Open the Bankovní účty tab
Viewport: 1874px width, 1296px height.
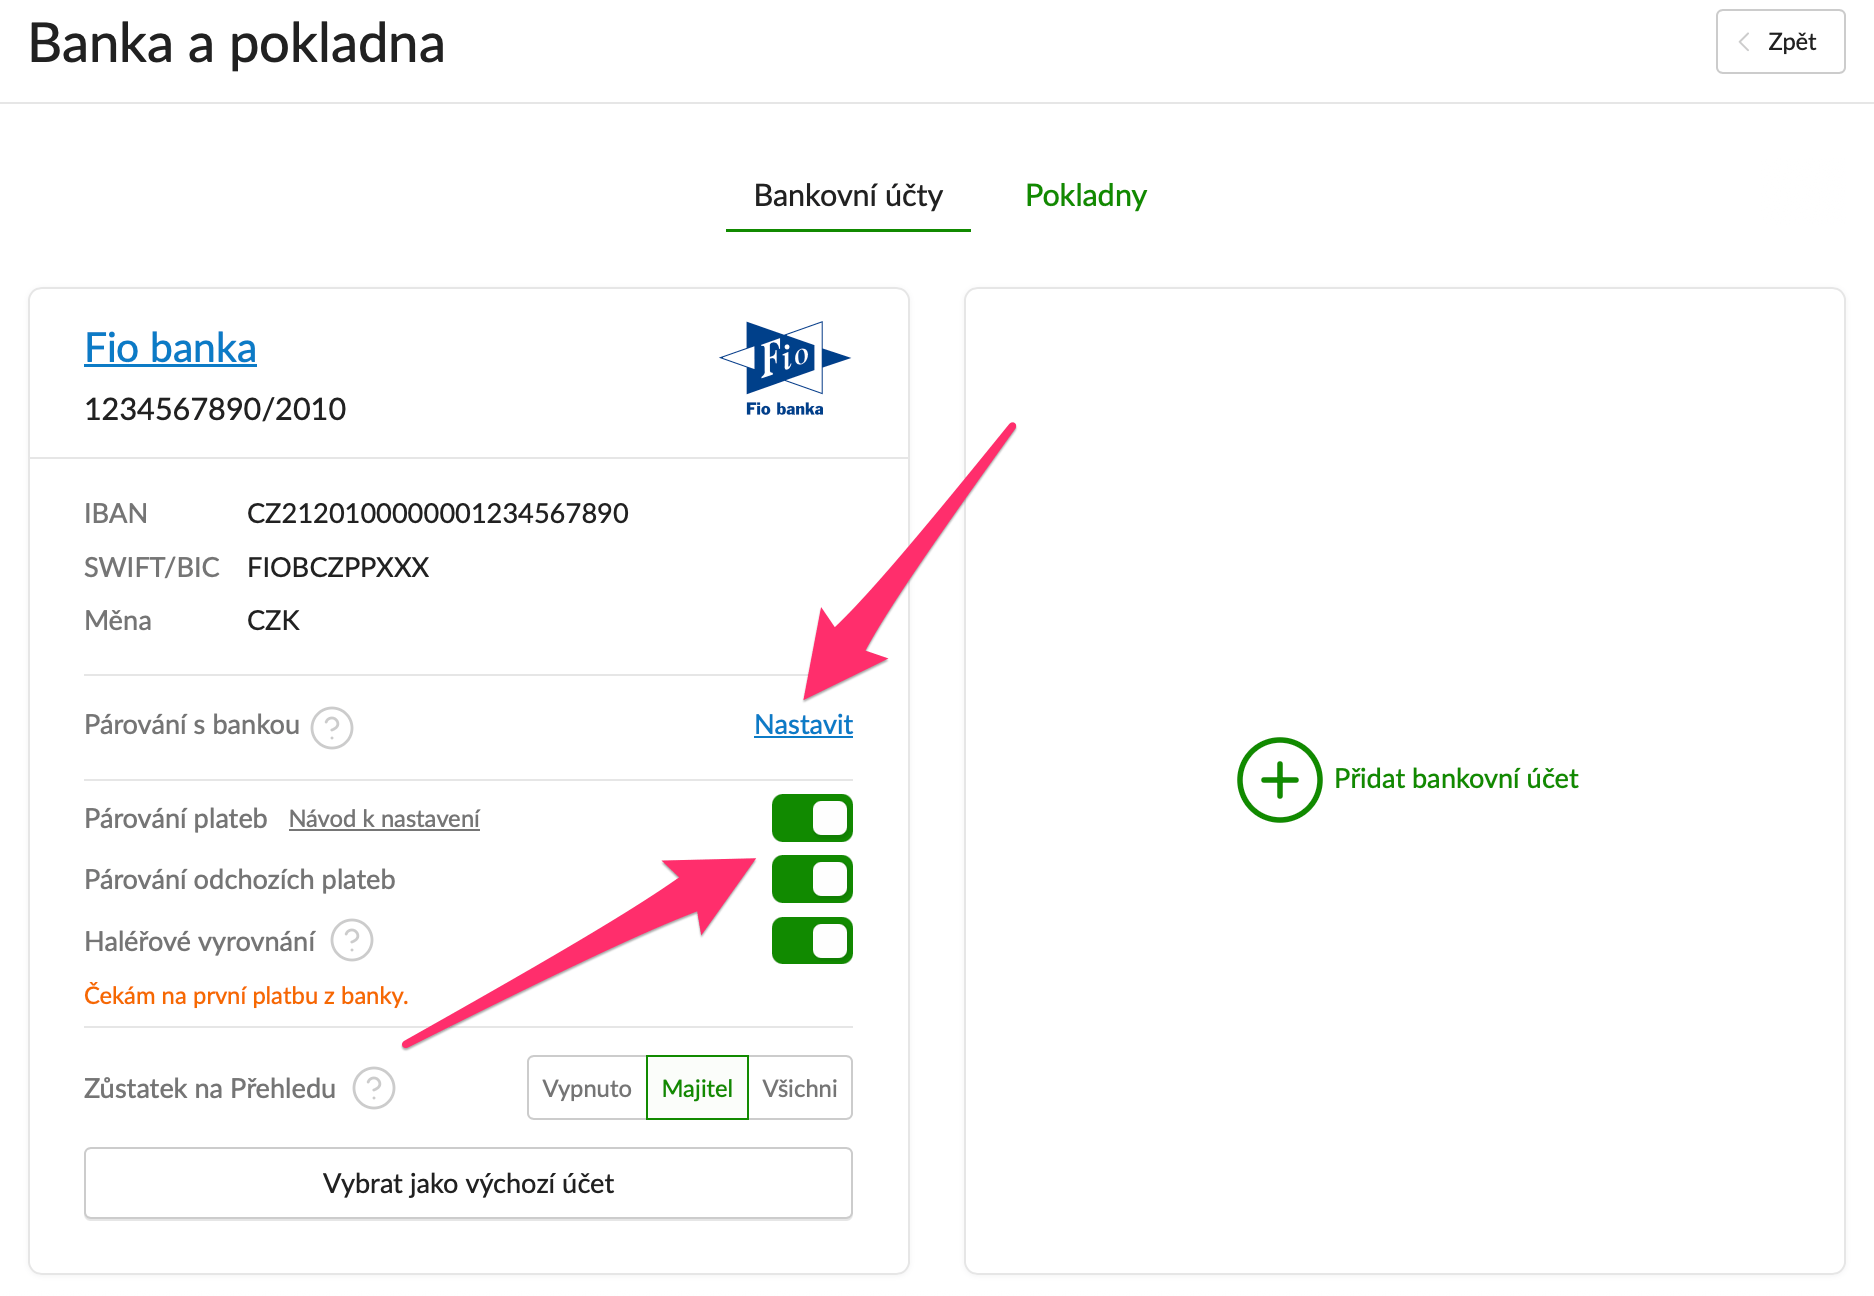point(848,195)
